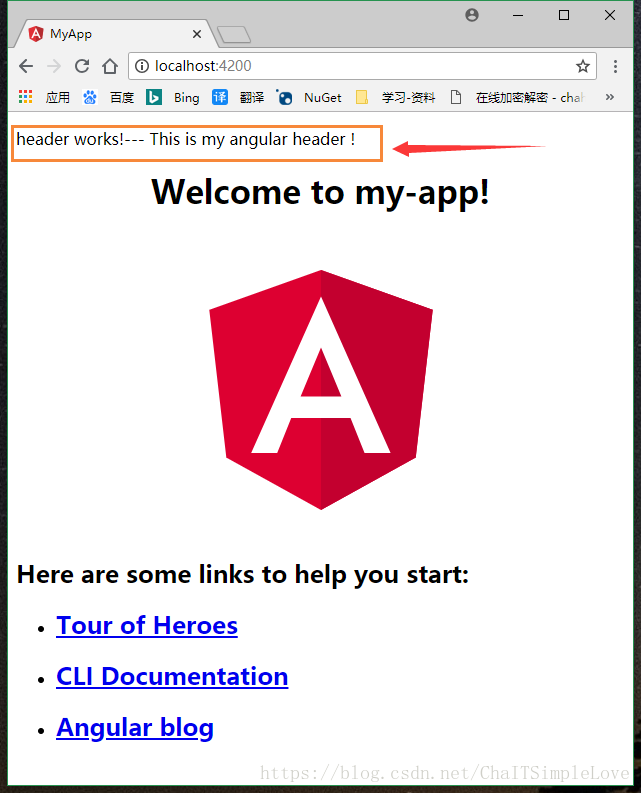Open the 翻译 bookmark
The height and width of the screenshot is (793, 641).
(x=238, y=97)
